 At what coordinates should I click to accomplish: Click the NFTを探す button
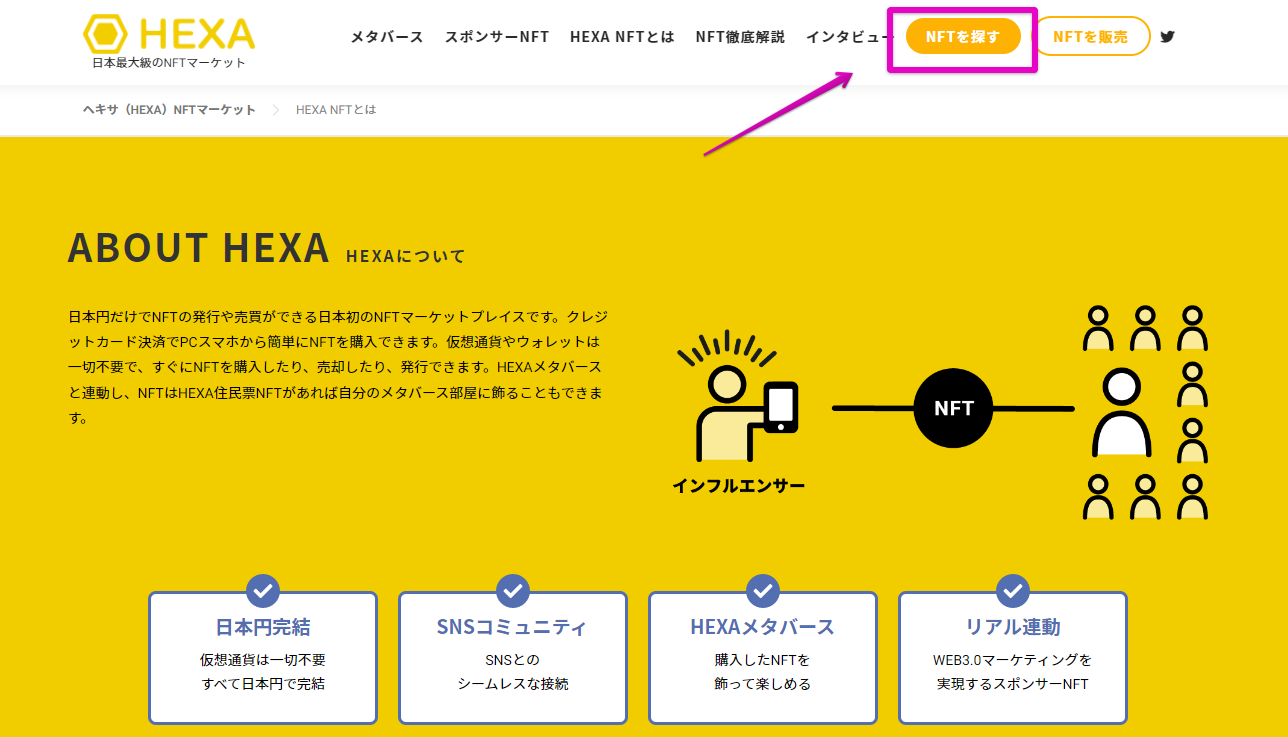tap(963, 37)
